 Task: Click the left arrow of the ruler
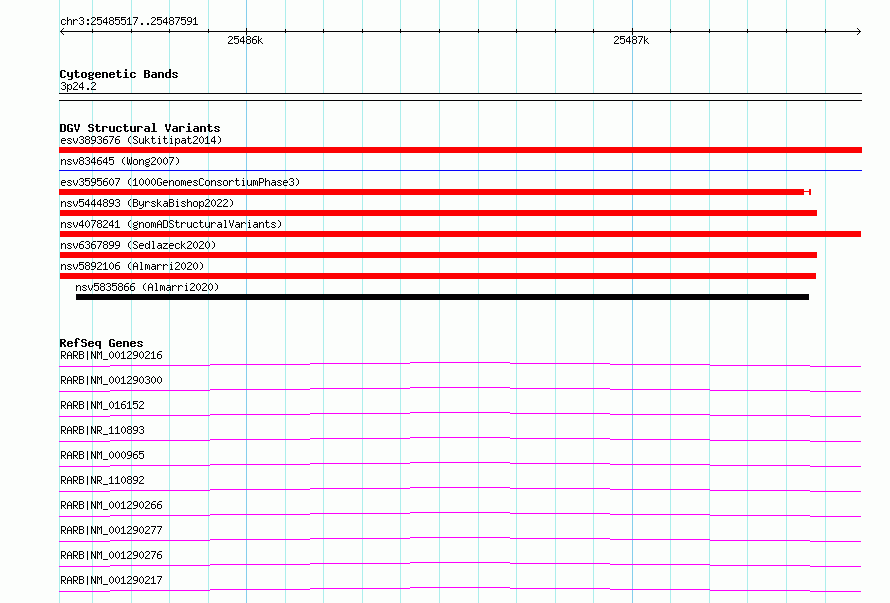[62, 31]
